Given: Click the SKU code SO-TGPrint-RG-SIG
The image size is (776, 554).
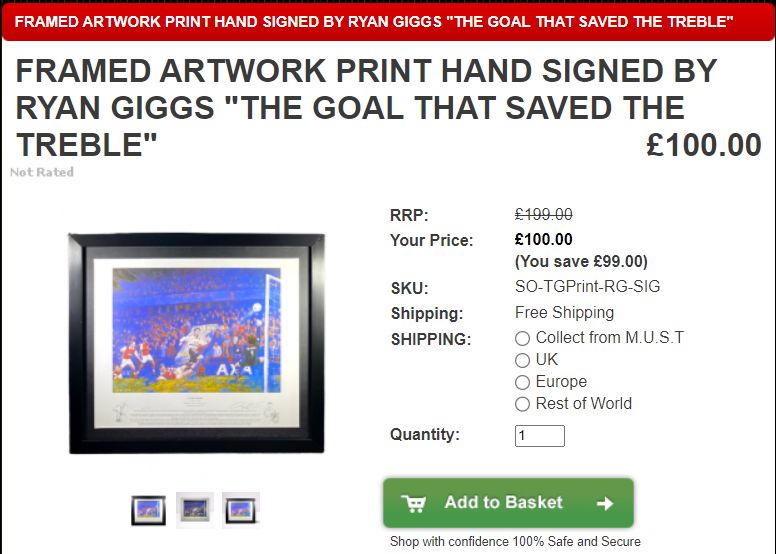Looking at the screenshot, I should pos(587,286).
